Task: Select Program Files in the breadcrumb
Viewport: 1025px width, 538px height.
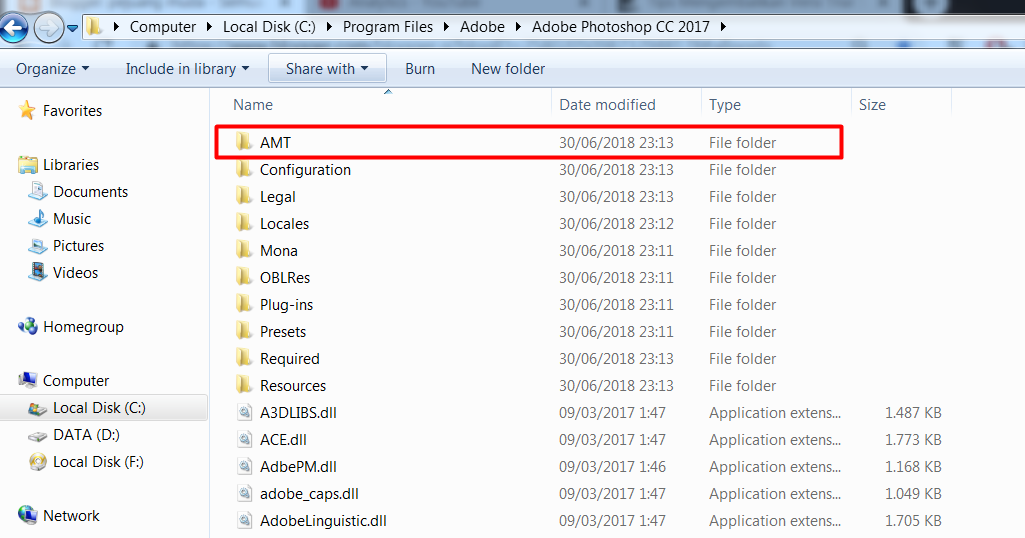Action: [388, 27]
